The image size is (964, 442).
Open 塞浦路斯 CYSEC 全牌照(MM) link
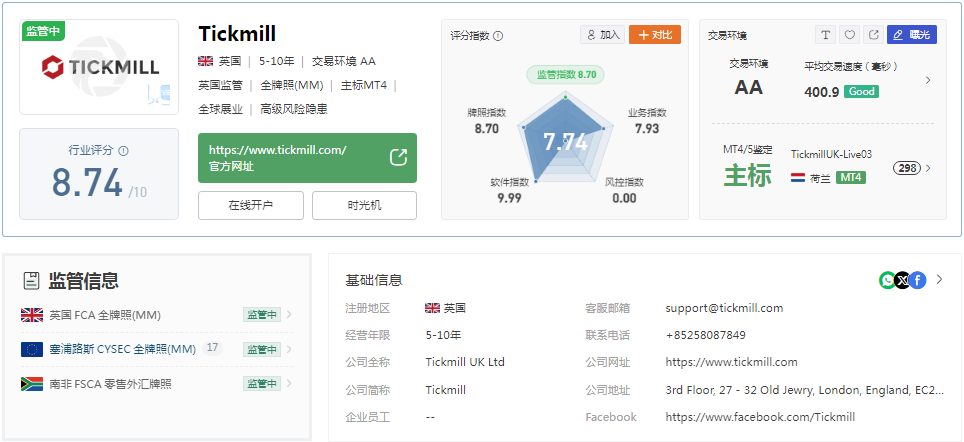[x=123, y=349]
